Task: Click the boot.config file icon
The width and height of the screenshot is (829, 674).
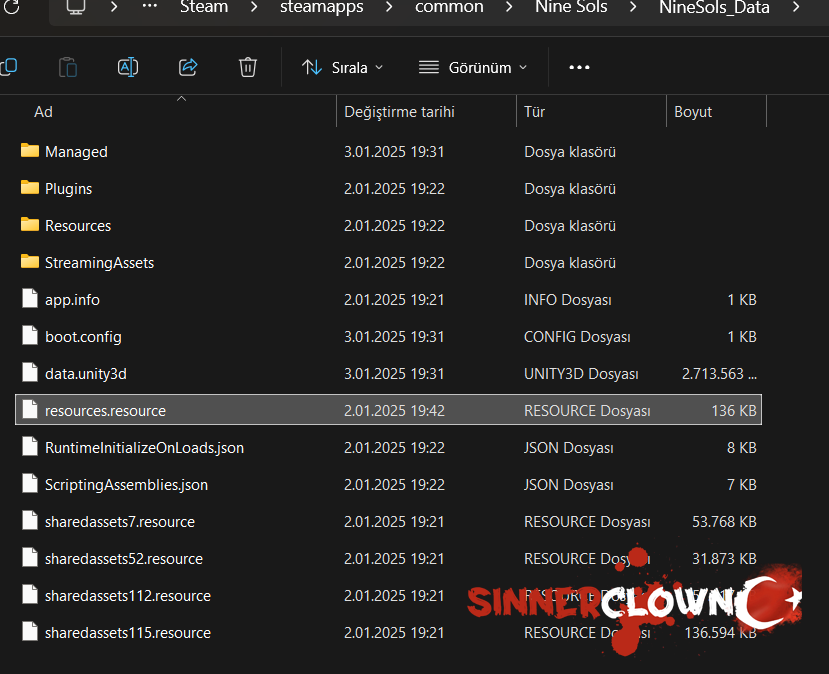Action: point(30,336)
